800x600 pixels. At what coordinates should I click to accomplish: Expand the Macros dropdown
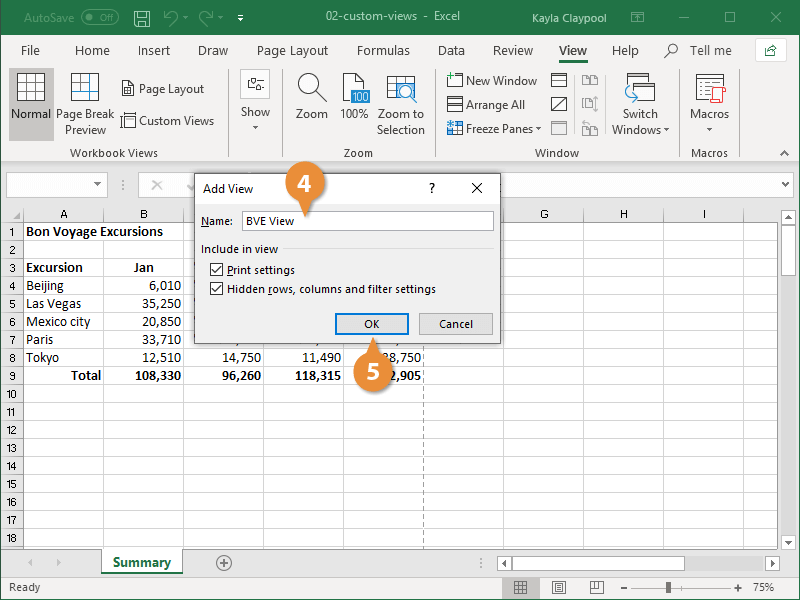709,105
